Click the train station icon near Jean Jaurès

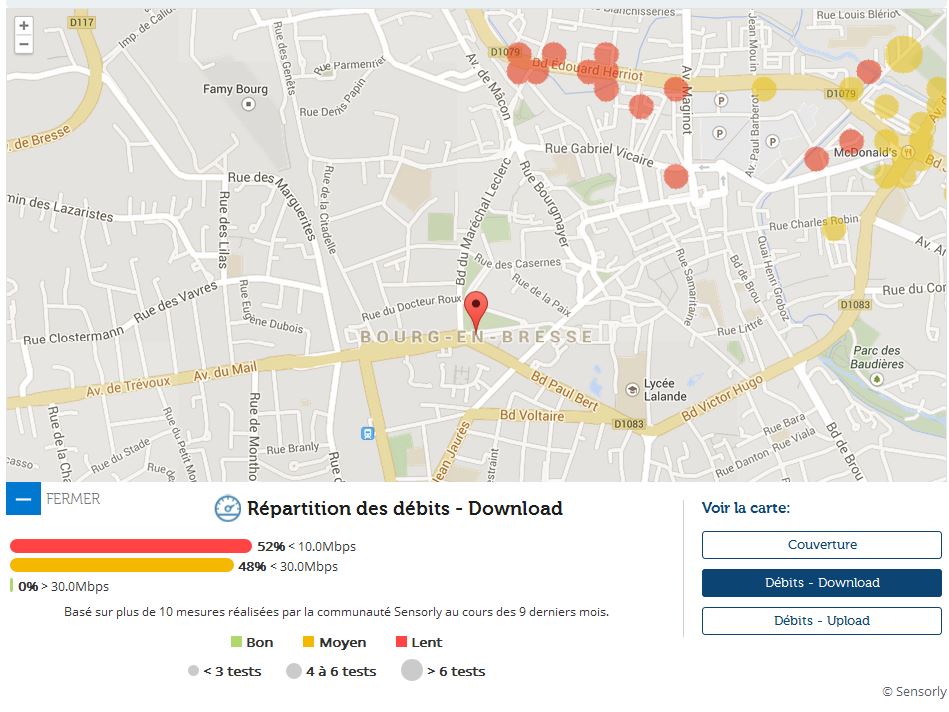click(x=367, y=433)
